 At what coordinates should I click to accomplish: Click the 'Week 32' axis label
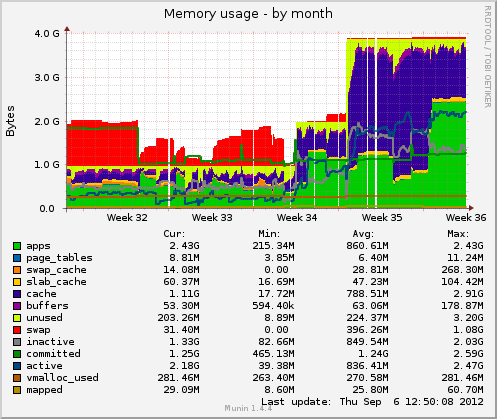(127, 218)
